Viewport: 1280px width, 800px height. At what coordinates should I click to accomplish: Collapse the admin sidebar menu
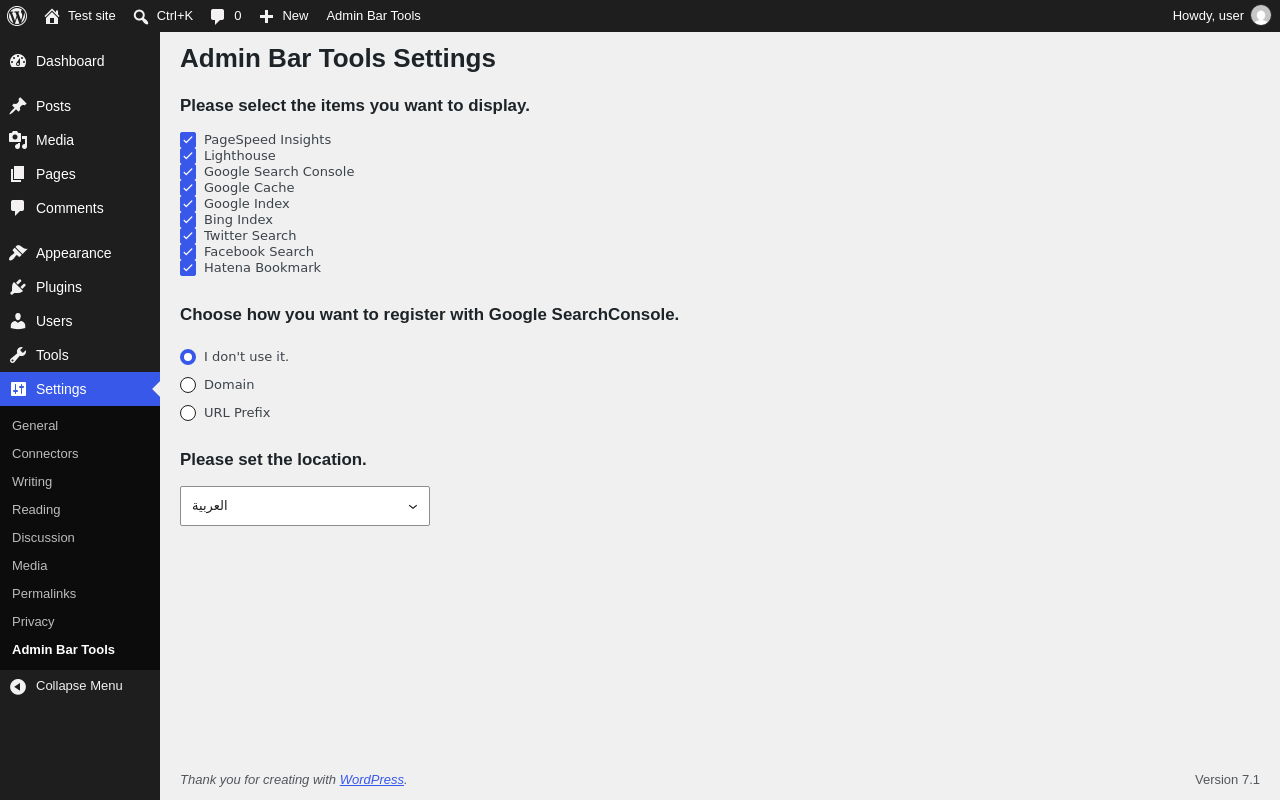coord(80,686)
